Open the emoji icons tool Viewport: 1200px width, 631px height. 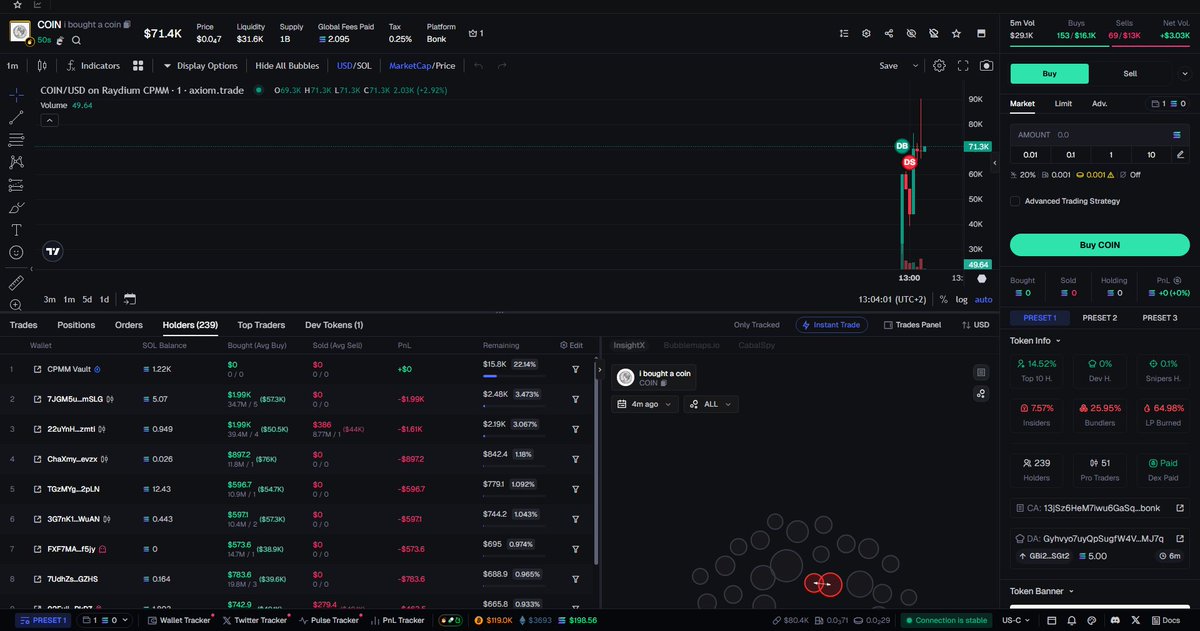(x=16, y=253)
